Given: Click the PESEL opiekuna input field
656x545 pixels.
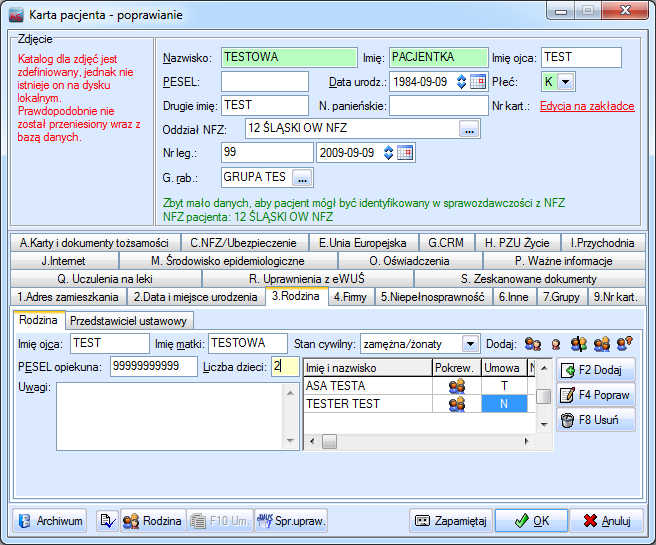Looking at the screenshot, I should coord(154,367).
